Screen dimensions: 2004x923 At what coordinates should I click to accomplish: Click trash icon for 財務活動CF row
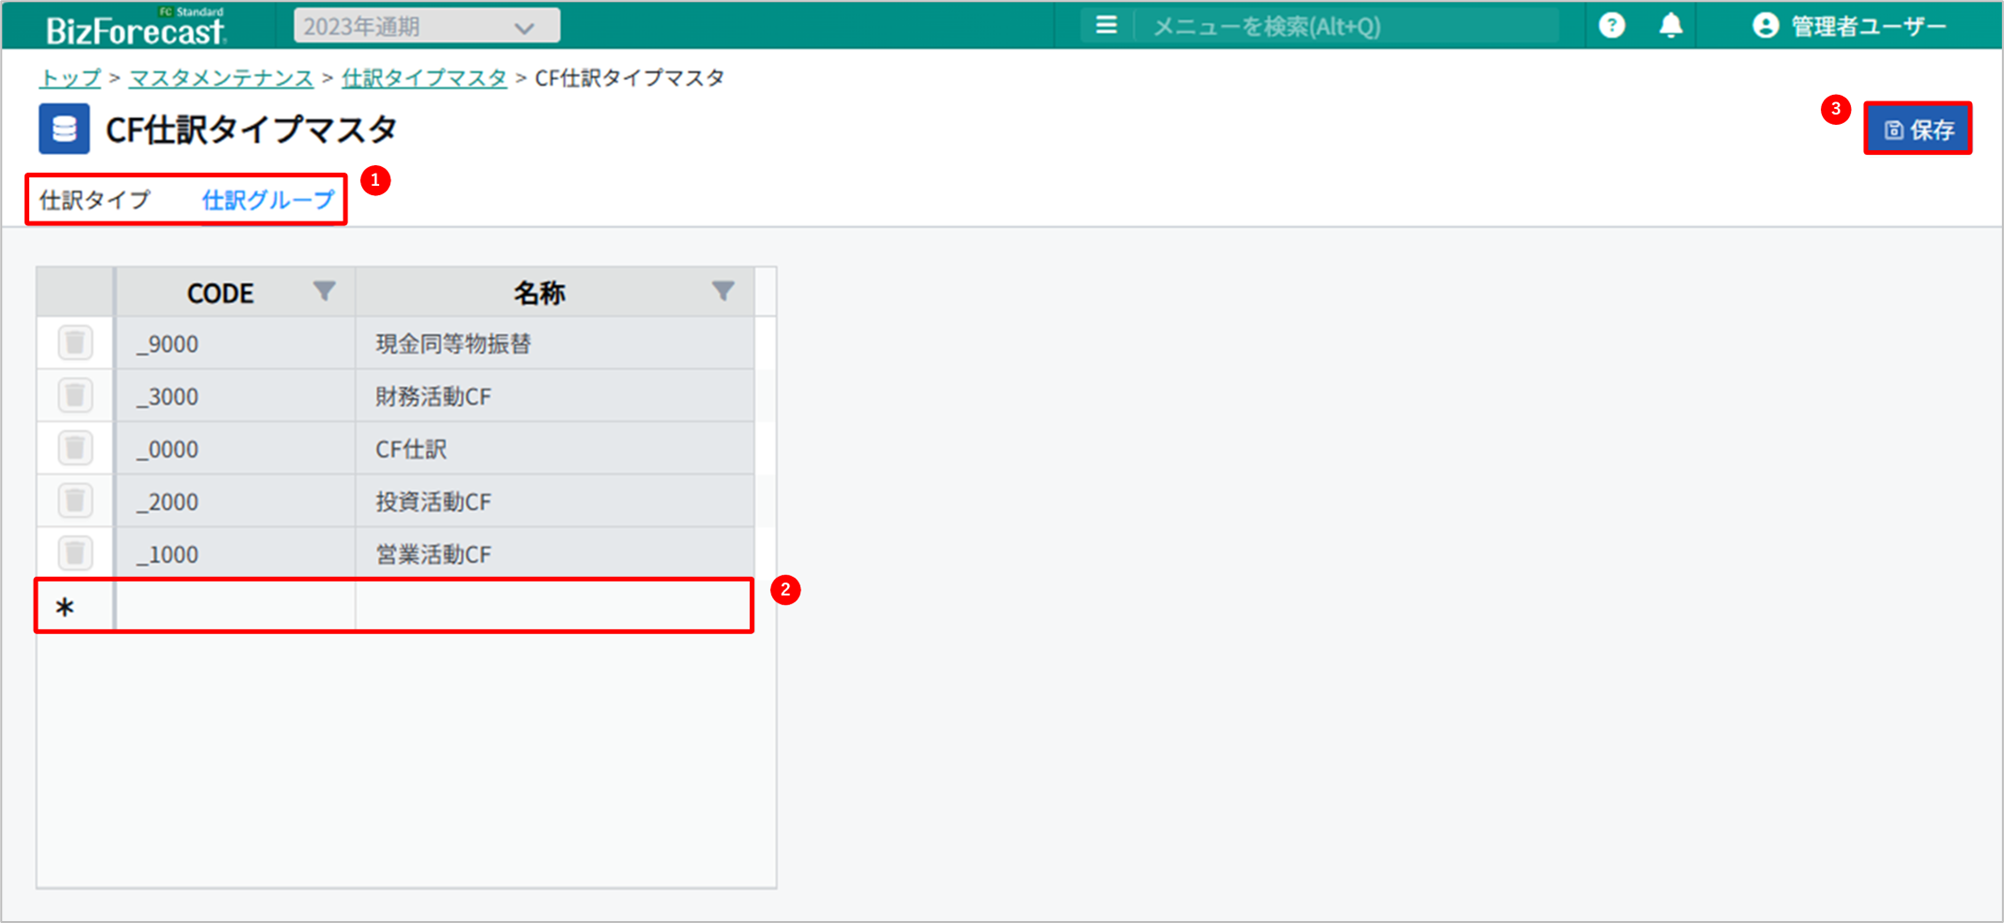75,396
